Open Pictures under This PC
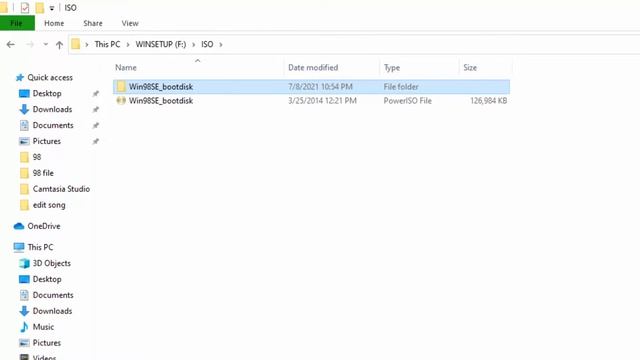 tap(47, 343)
